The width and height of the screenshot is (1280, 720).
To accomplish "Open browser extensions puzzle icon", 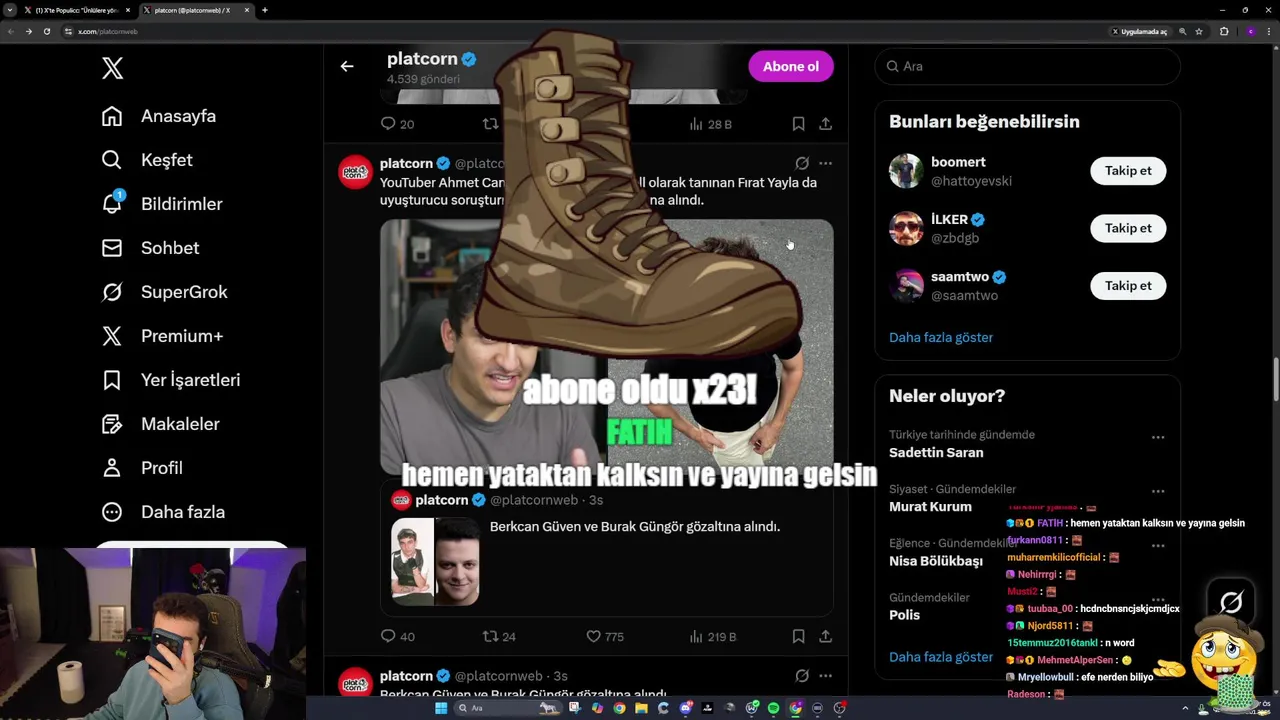I will pyautogui.click(x=1224, y=31).
